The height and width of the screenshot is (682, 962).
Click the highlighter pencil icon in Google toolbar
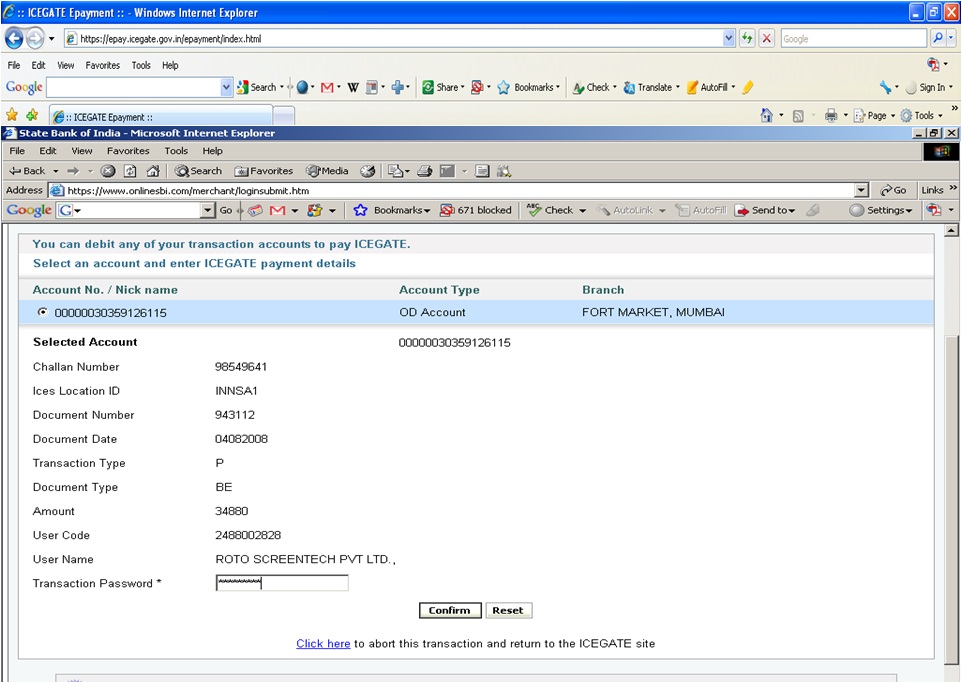tap(747, 88)
